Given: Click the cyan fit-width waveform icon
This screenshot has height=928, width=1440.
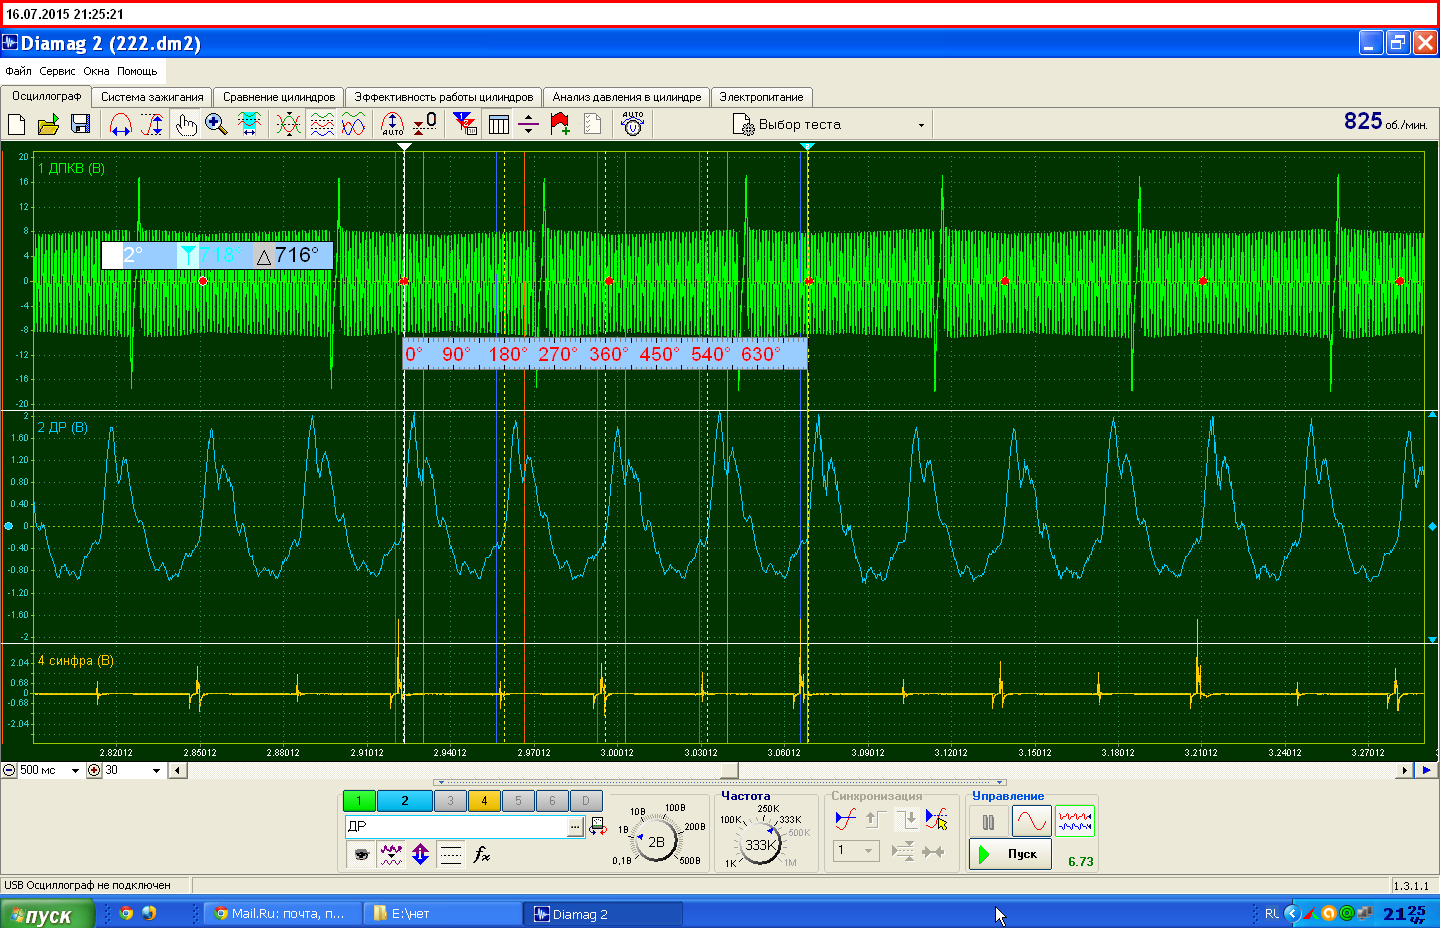Looking at the screenshot, I should click(249, 124).
